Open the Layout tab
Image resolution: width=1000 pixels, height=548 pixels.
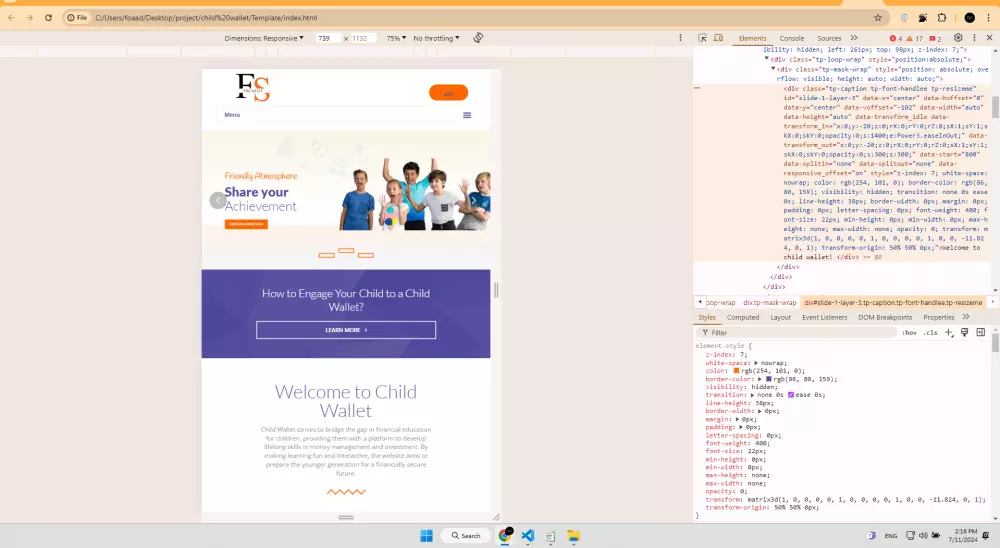(x=781, y=317)
